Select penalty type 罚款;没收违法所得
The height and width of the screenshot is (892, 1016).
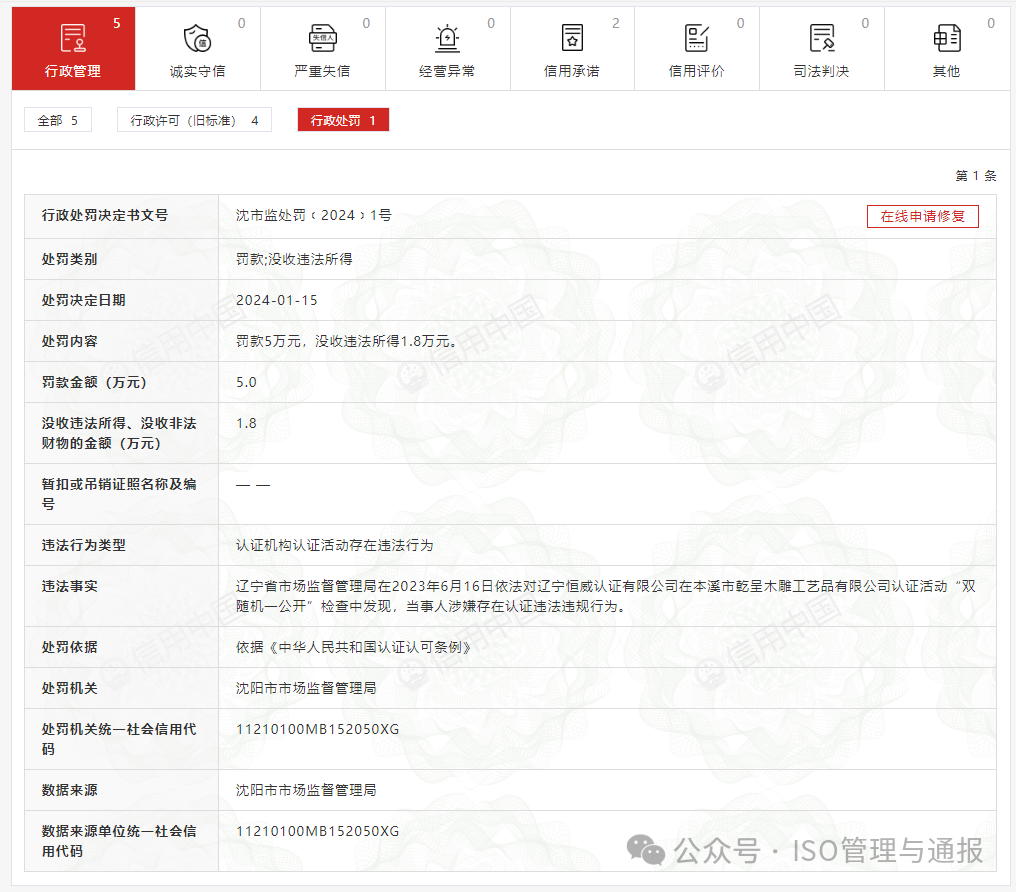pos(294,259)
